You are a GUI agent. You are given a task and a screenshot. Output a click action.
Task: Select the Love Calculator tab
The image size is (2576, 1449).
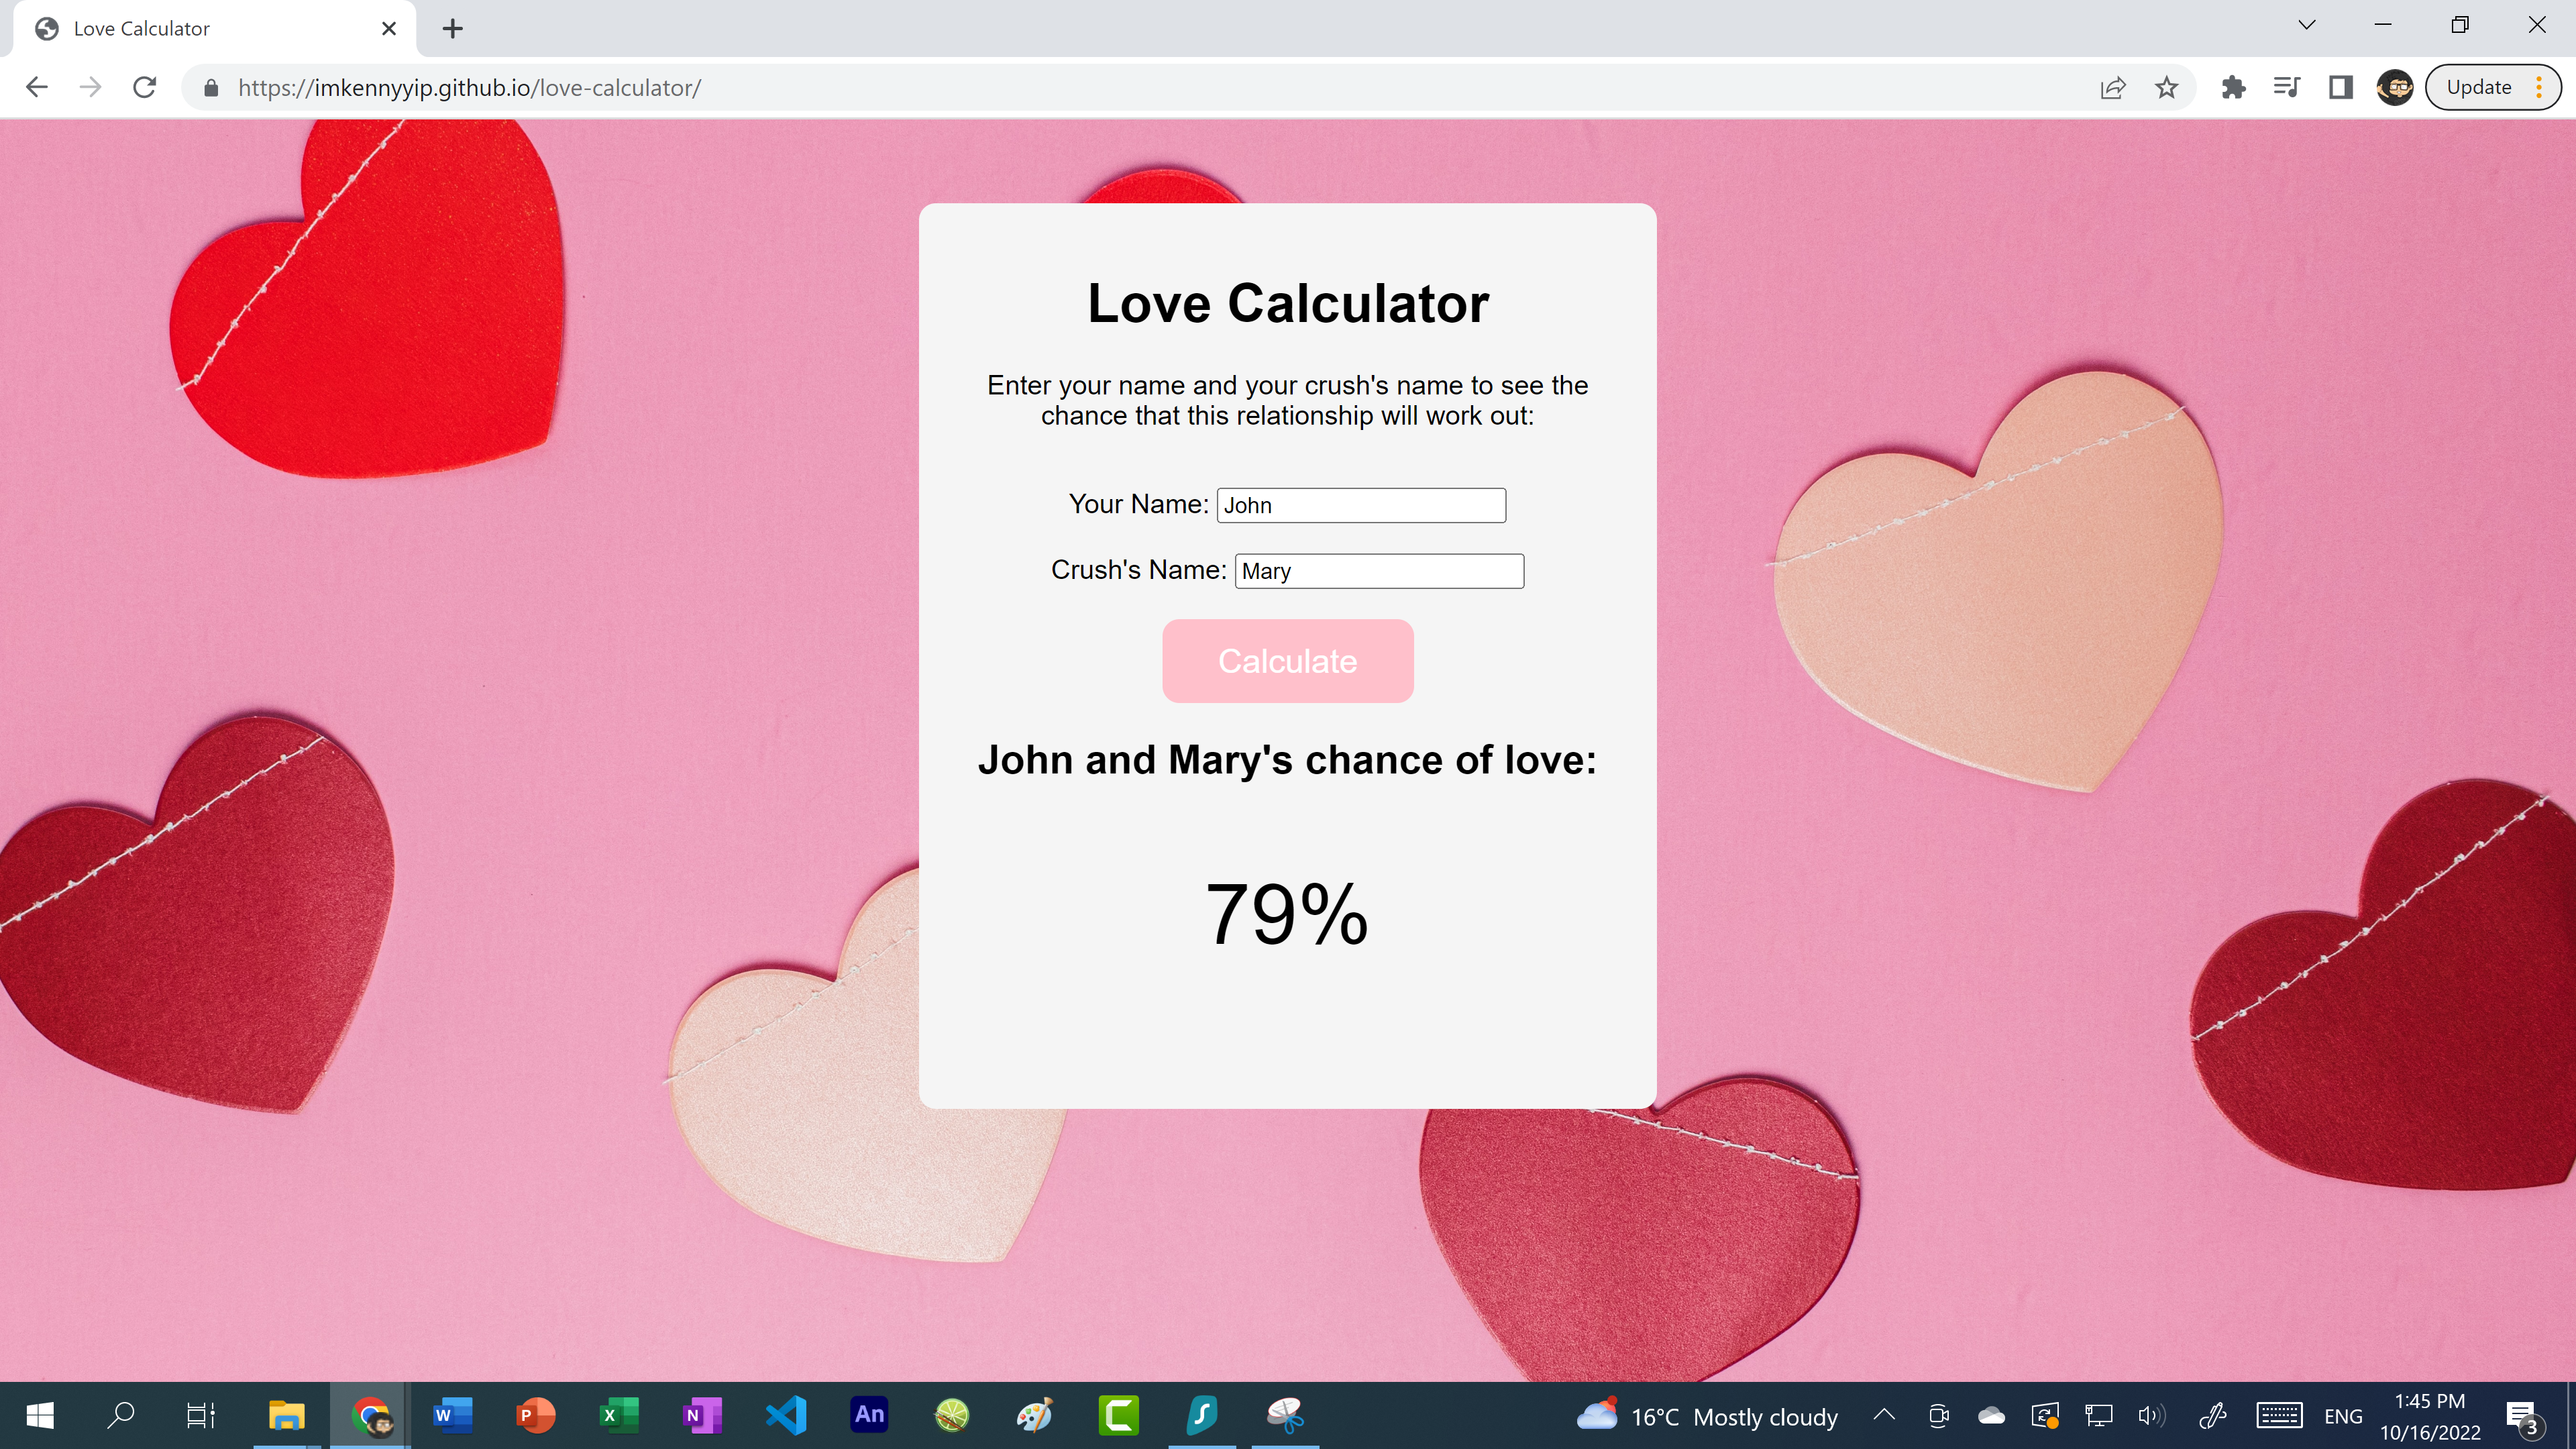200,28
